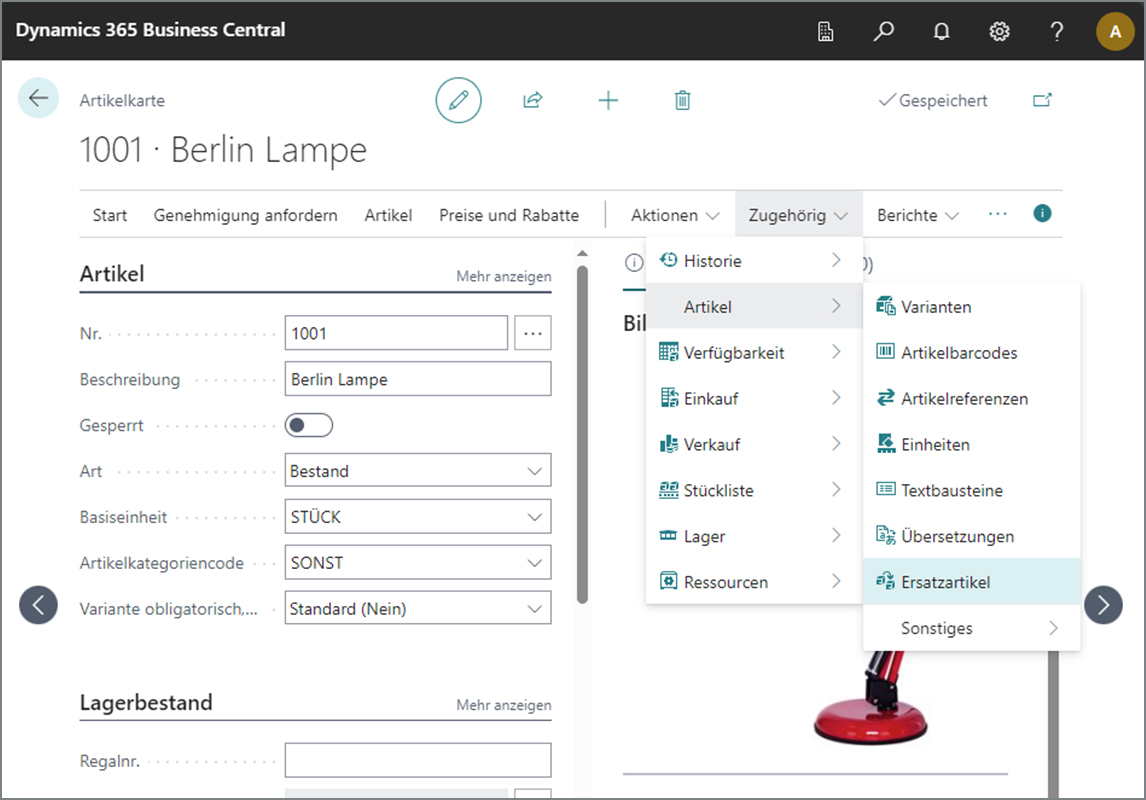This screenshot has height=800, width=1146.
Task: Click the Lager icon
Action: 668,536
